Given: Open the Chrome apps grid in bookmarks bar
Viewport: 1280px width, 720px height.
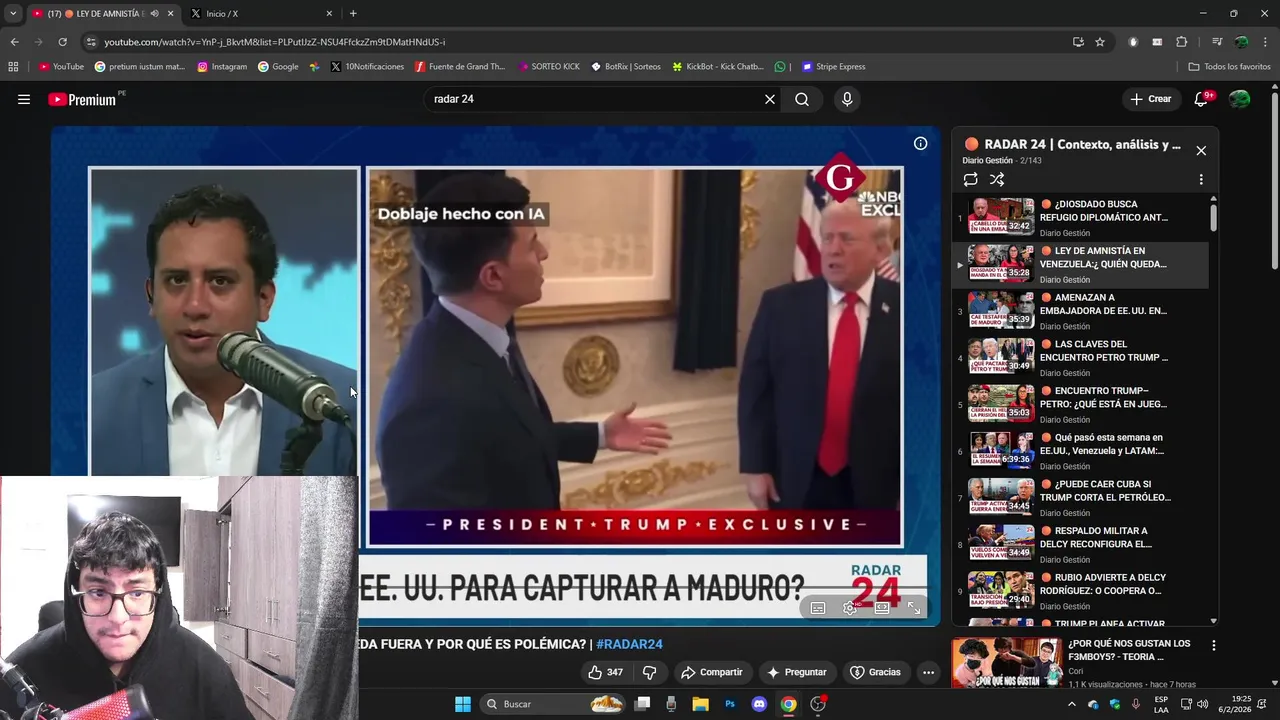Looking at the screenshot, I should (13, 67).
